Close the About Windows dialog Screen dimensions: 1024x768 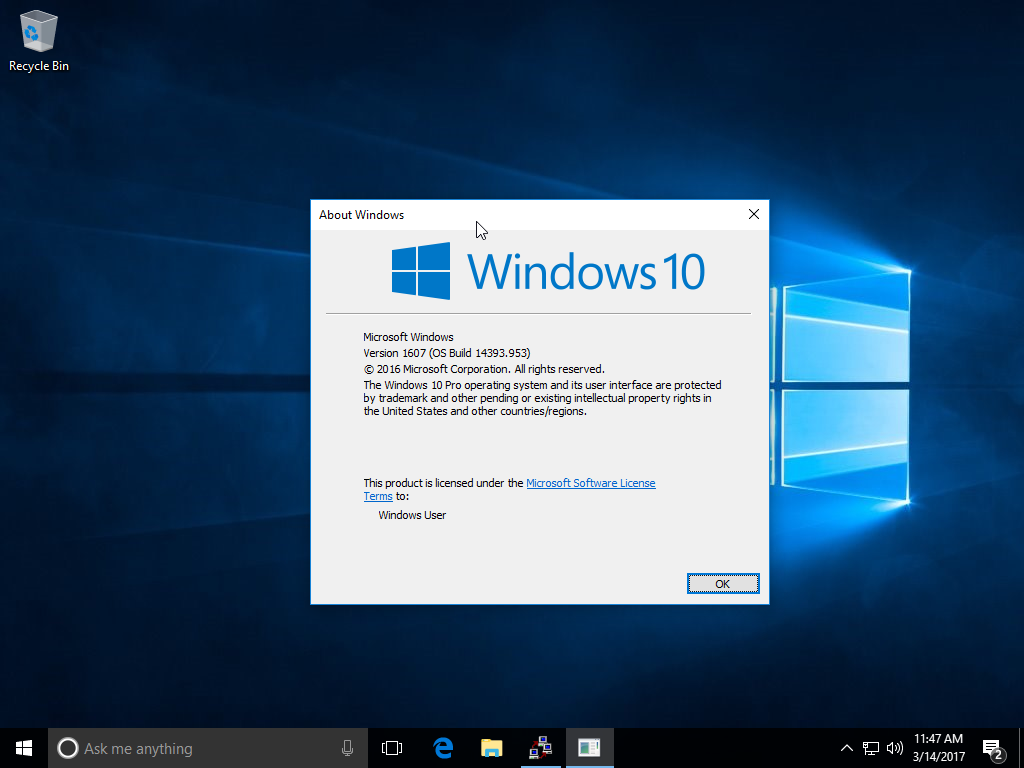(x=754, y=214)
